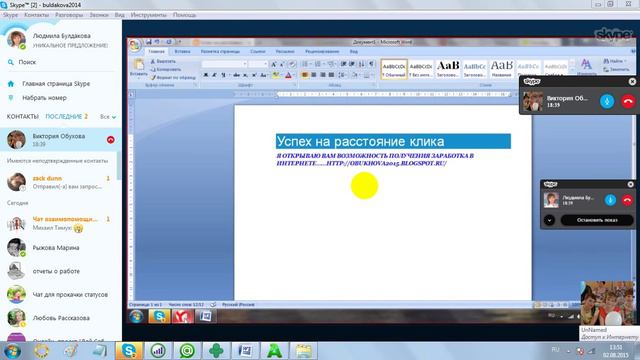640x360 pixels.
Task: Click Word Office button in shared screen
Action: pos(135,45)
